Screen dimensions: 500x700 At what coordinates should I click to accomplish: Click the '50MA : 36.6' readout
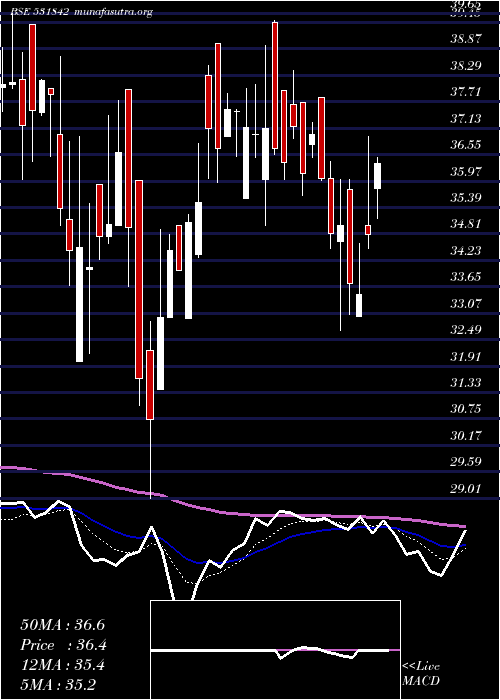tap(62, 625)
